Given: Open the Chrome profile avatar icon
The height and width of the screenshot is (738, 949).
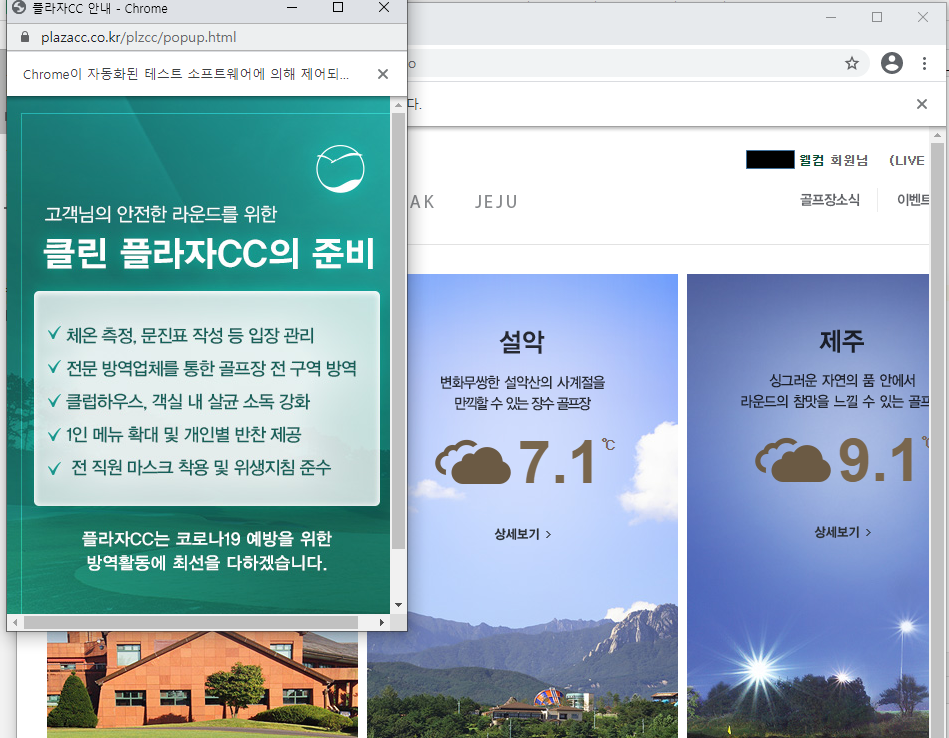Looking at the screenshot, I should [892, 63].
